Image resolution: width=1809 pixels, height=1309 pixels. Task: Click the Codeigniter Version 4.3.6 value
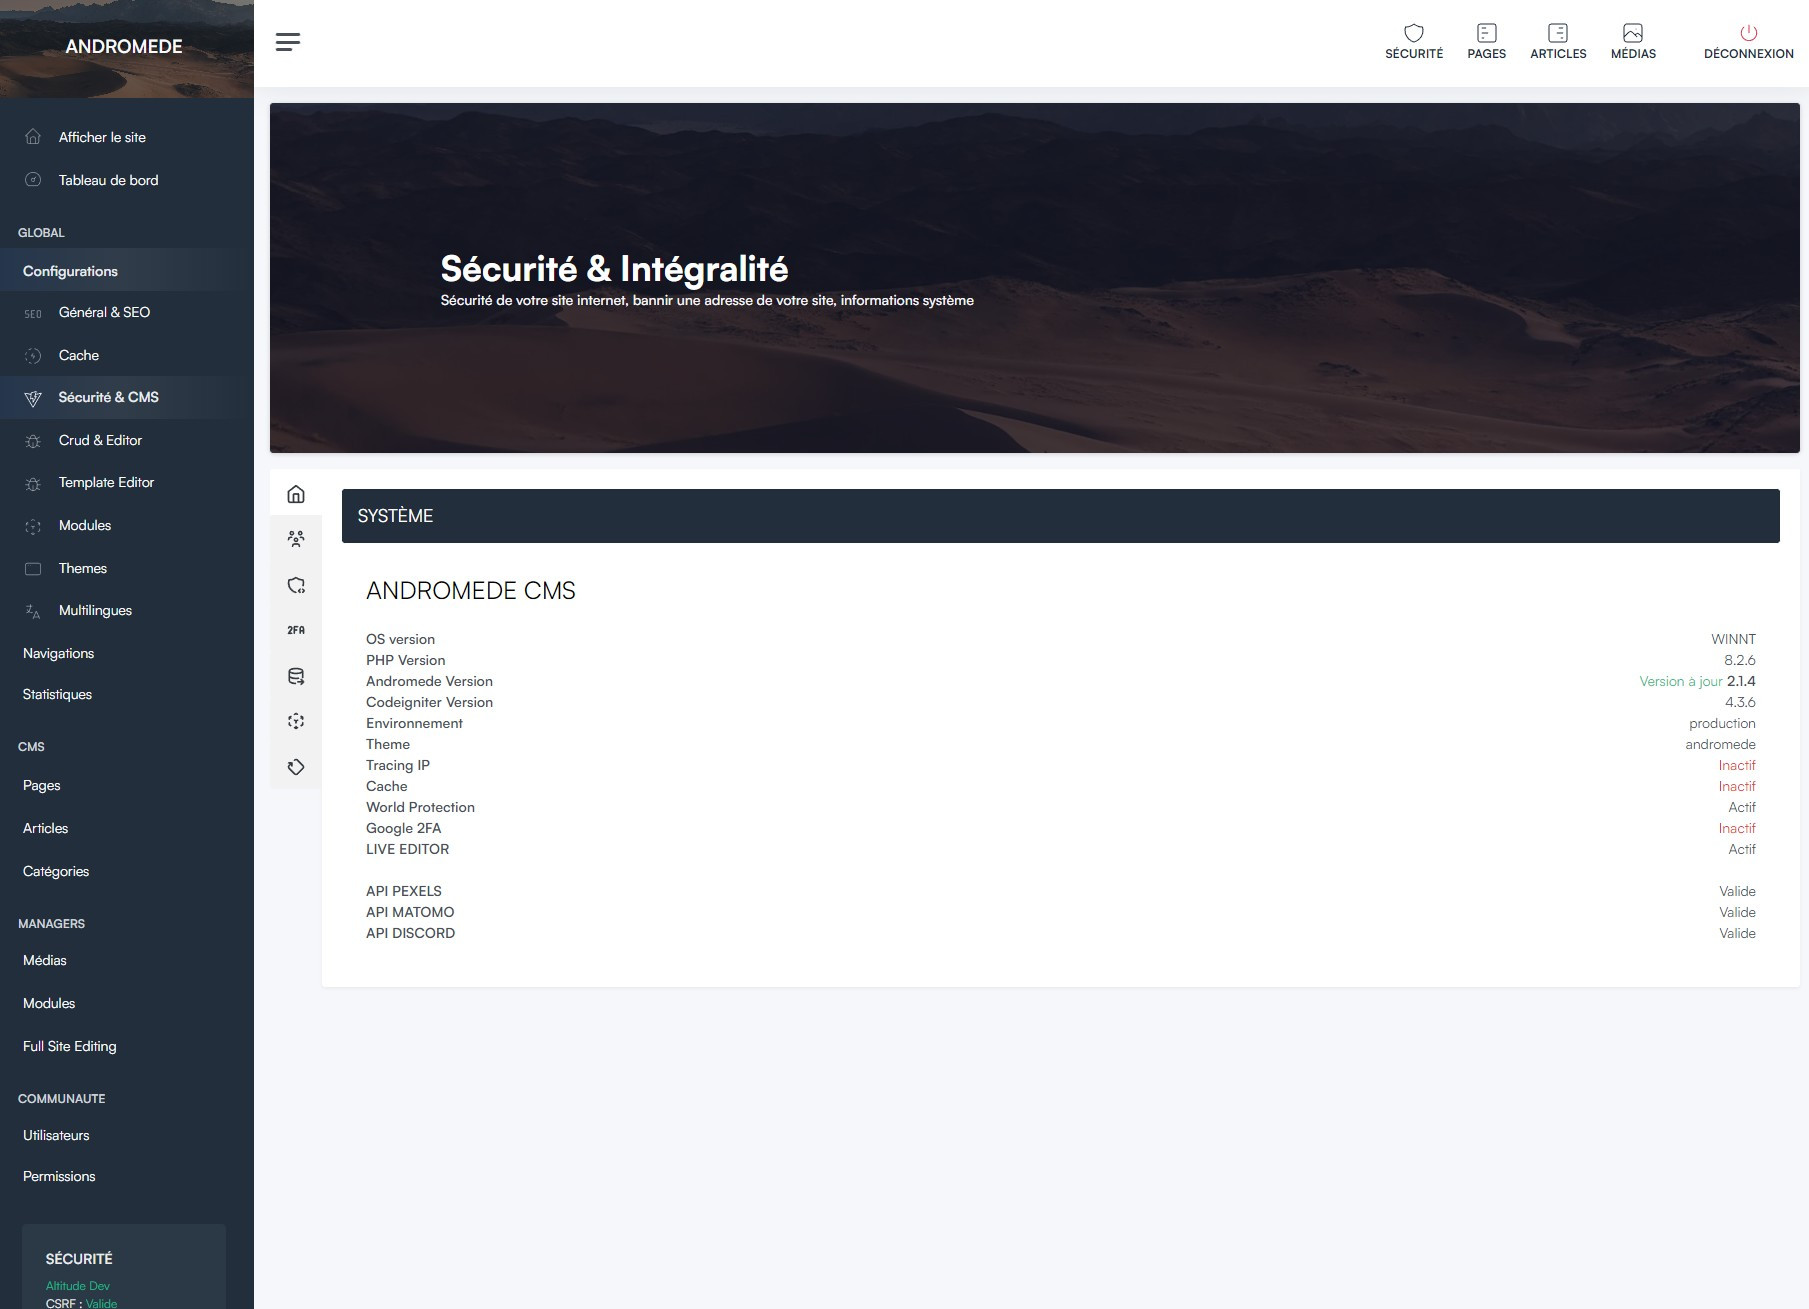(1740, 702)
